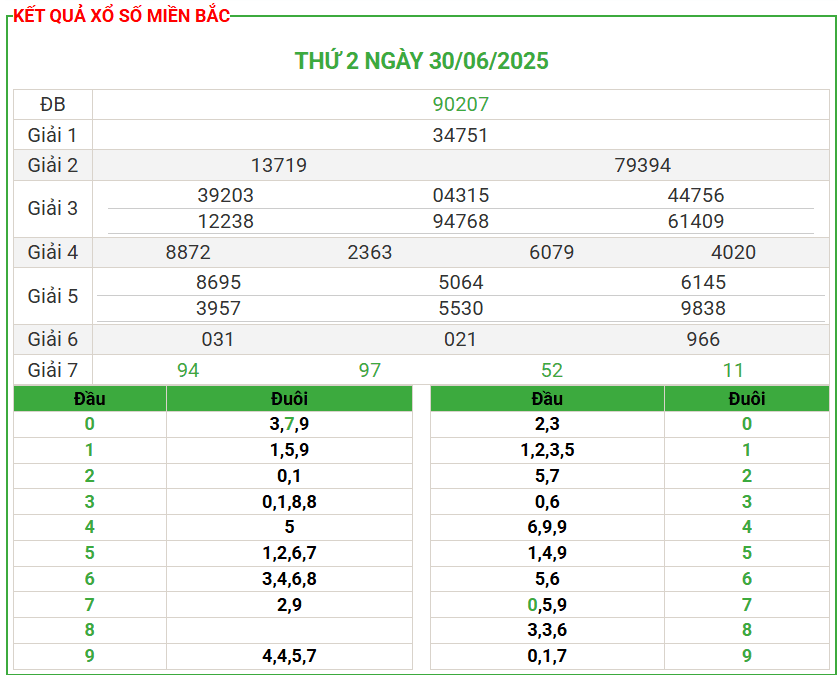Select Giải 5 number 5530
Screen dimensions: 838x677
point(461,308)
